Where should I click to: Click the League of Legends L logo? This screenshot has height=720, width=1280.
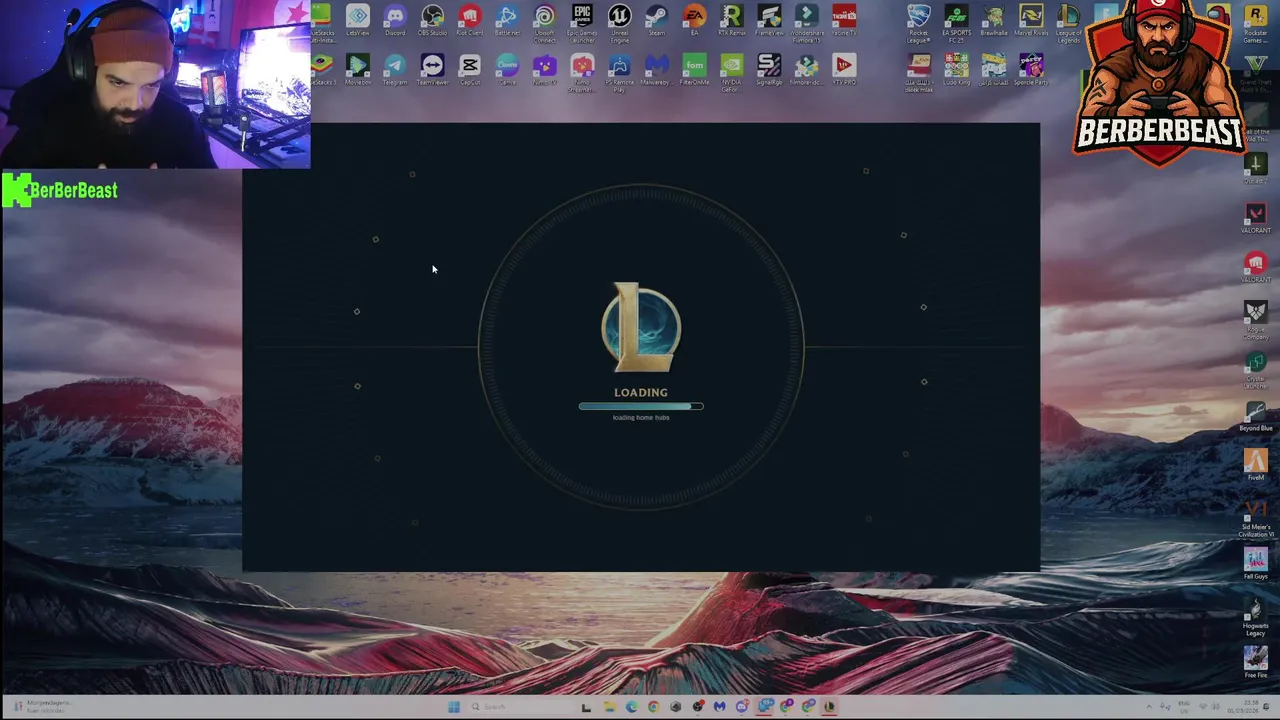[x=641, y=327]
